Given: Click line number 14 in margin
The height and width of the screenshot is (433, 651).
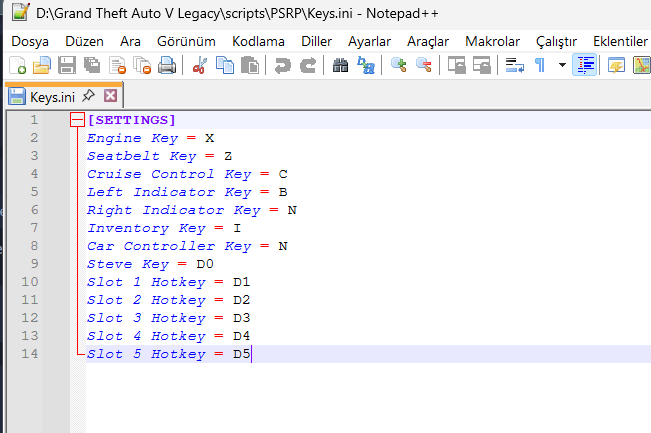Looking at the screenshot, I should (30, 354).
